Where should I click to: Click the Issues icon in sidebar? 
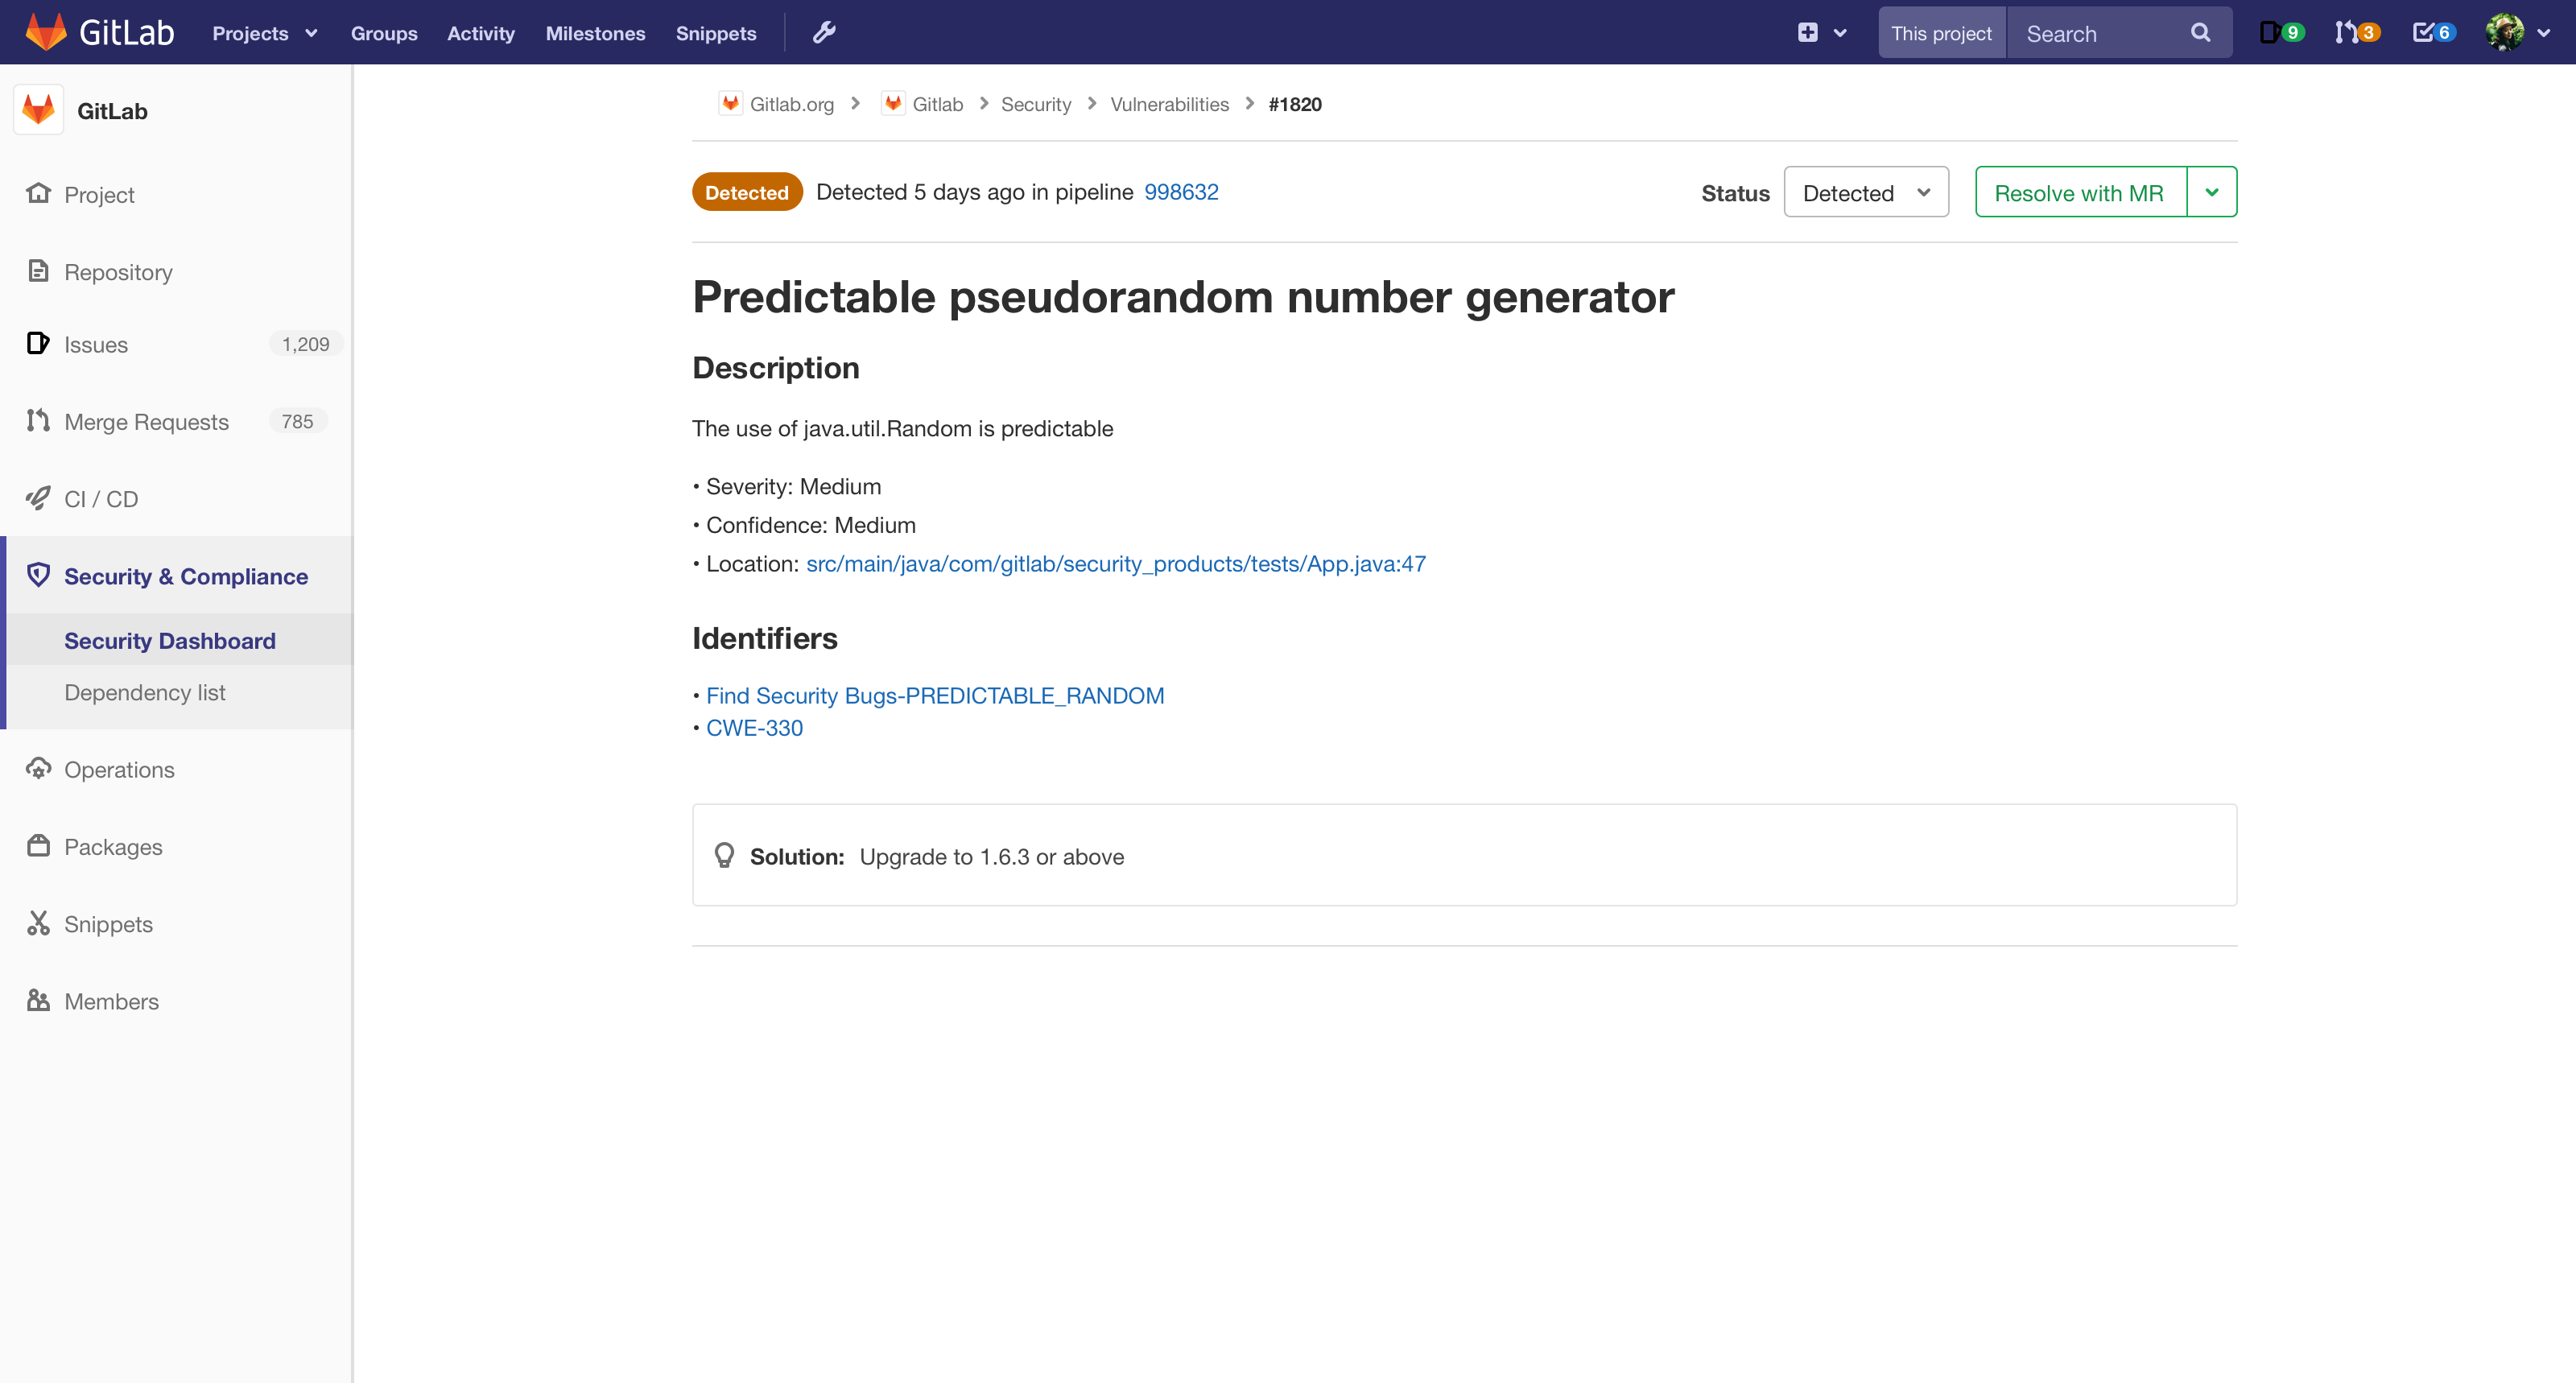click(39, 344)
